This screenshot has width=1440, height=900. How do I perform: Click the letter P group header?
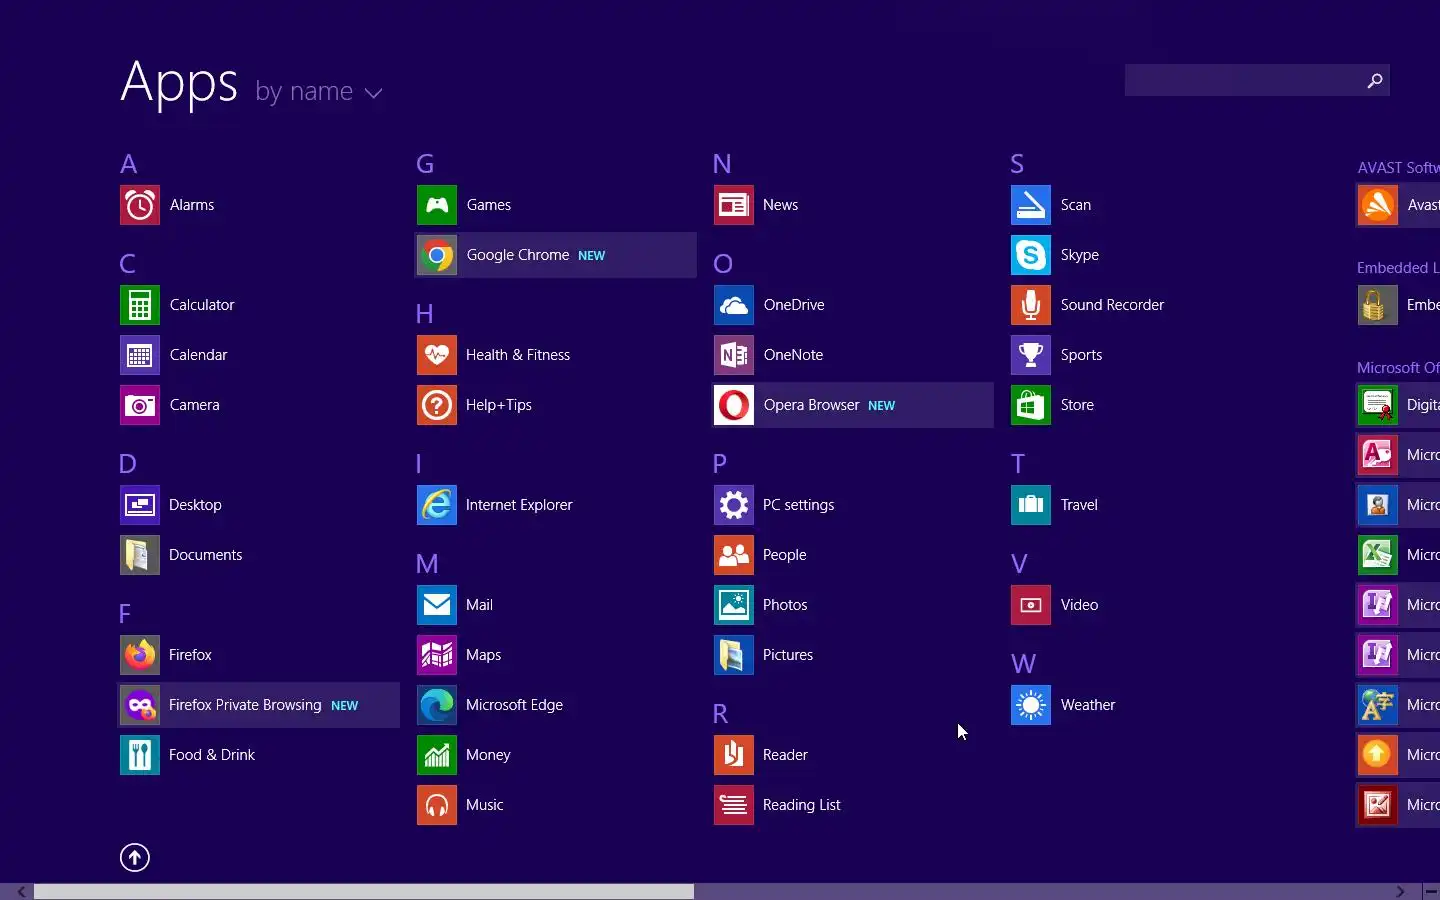(720, 464)
